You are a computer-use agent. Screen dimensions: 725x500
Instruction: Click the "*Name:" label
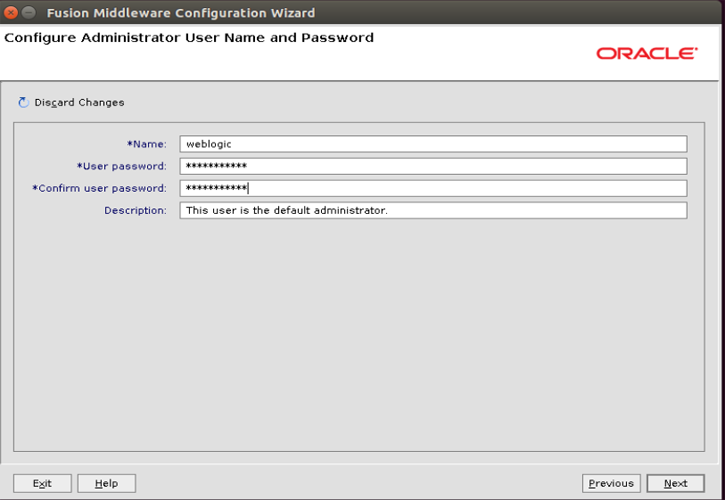(x=147, y=144)
